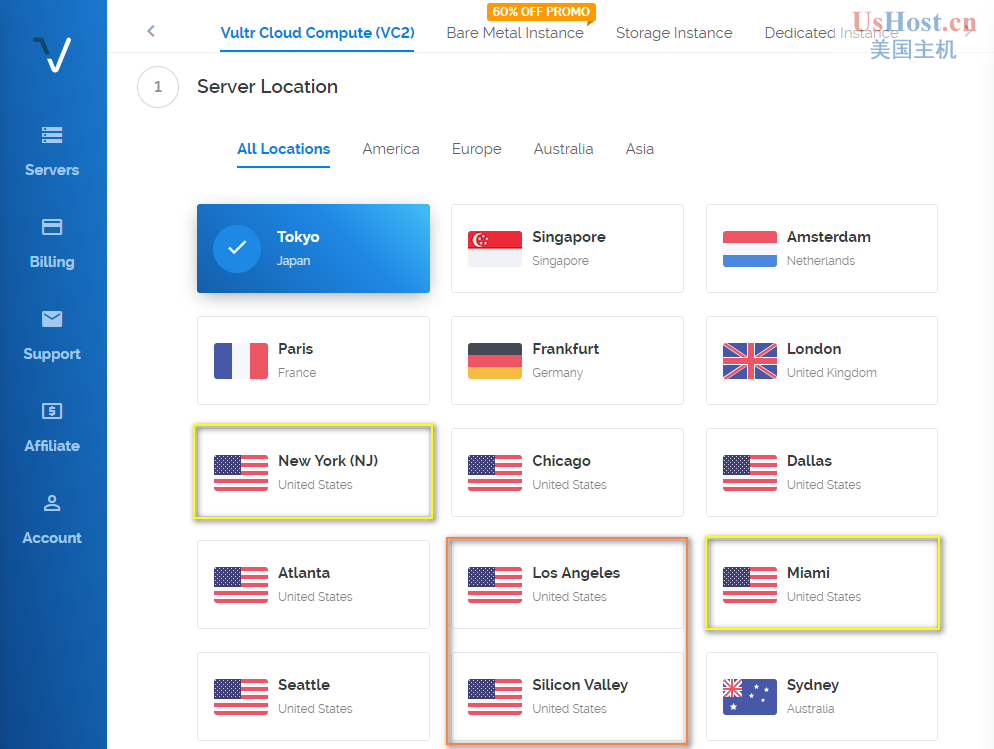This screenshot has width=994, height=749.
Task: Select the Chicago location card
Action: pyautogui.click(x=567, y=473)
